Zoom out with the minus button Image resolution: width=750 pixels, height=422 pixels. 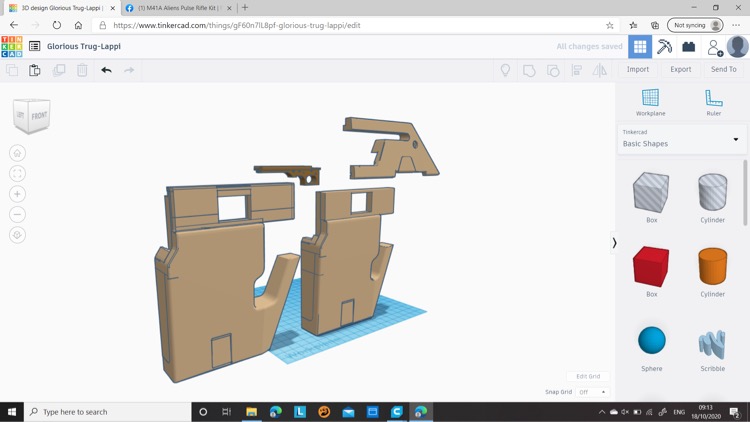pos(17,214)
